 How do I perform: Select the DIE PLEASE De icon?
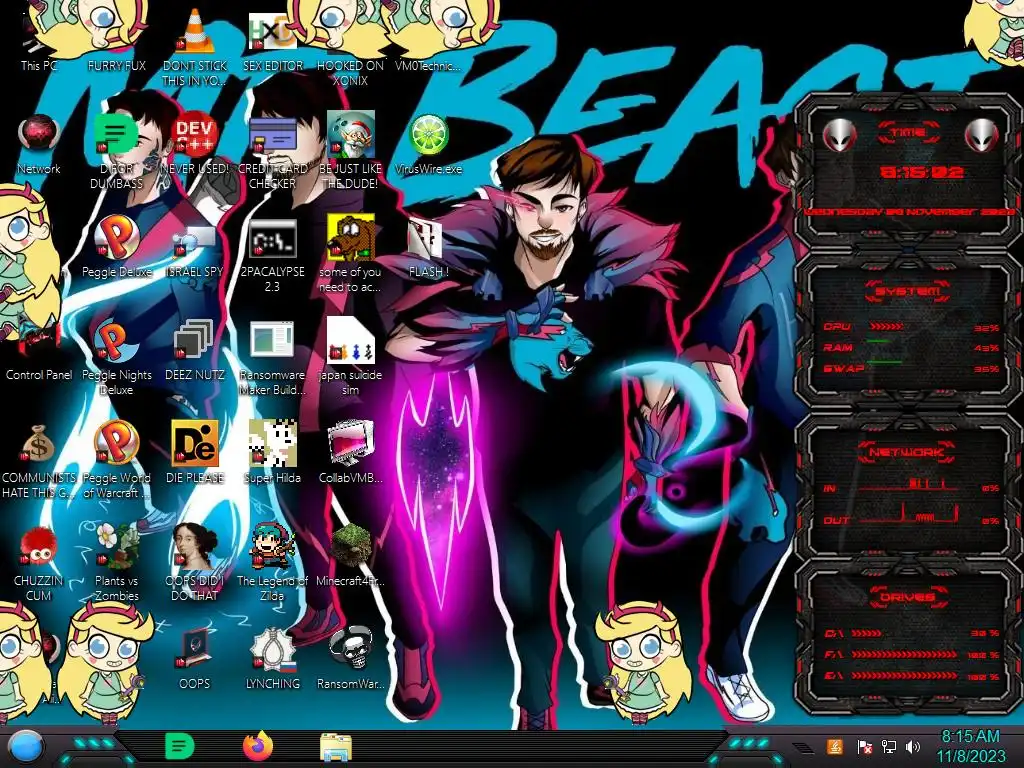[195, 452]
